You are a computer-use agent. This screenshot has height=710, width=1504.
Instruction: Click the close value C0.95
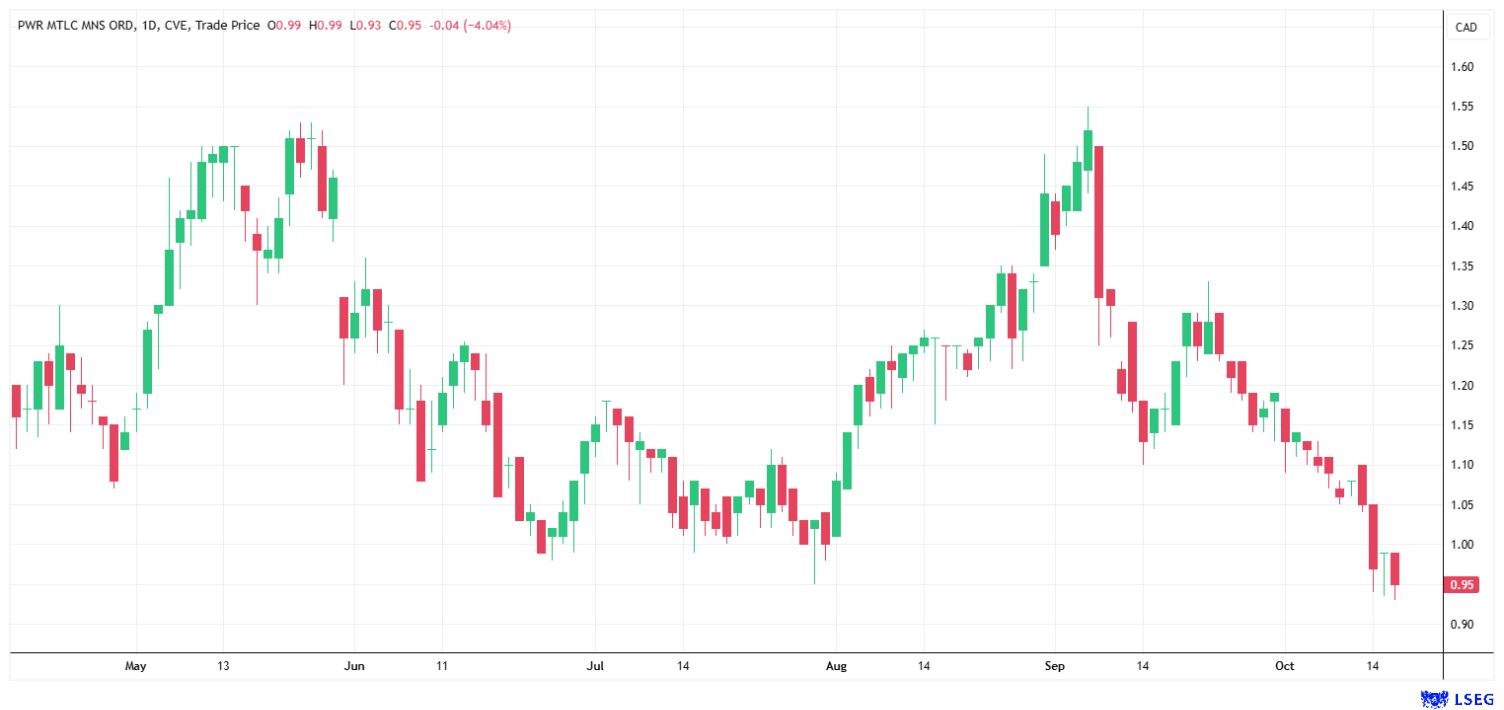click(x=403, y=26)
